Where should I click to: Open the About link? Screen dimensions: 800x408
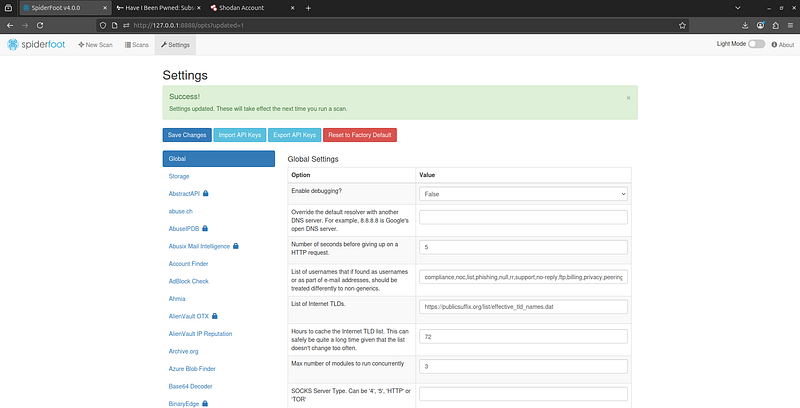[x=783, y=45]
